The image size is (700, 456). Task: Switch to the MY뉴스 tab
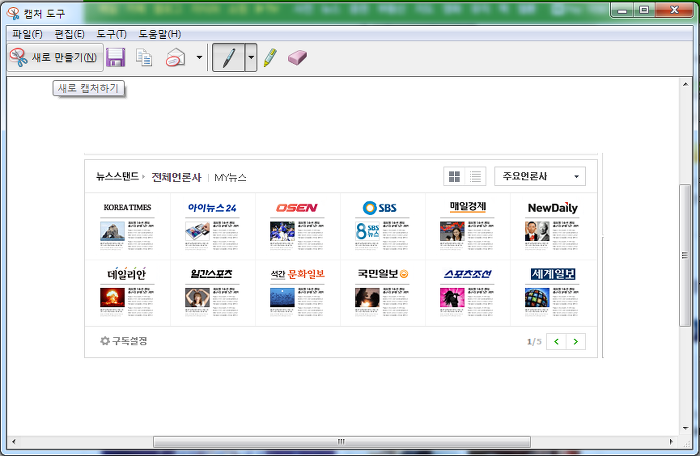(230, 177)
